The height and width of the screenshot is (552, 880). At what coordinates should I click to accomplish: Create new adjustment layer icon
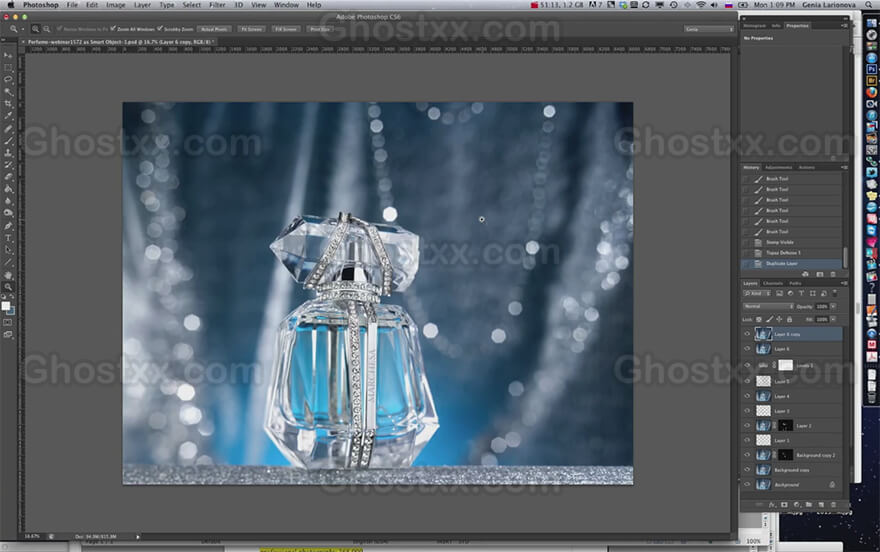(796, 505)
